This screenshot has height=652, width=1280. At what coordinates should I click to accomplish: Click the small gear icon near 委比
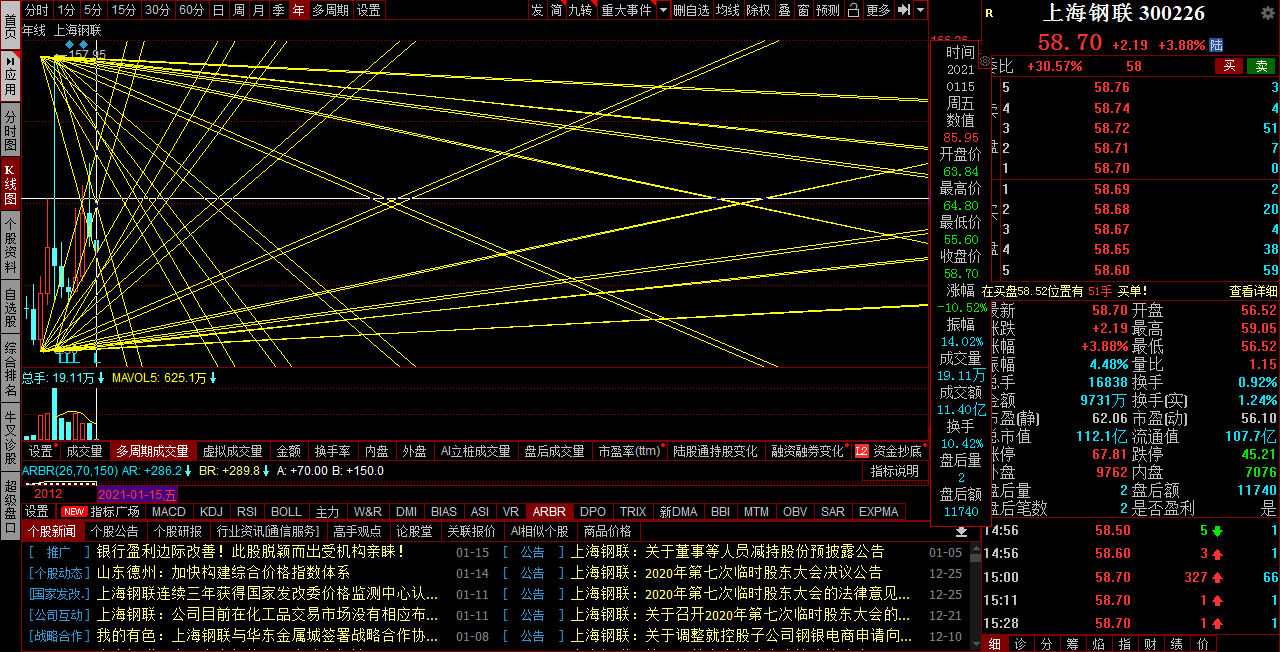click(x=985, y=62)
